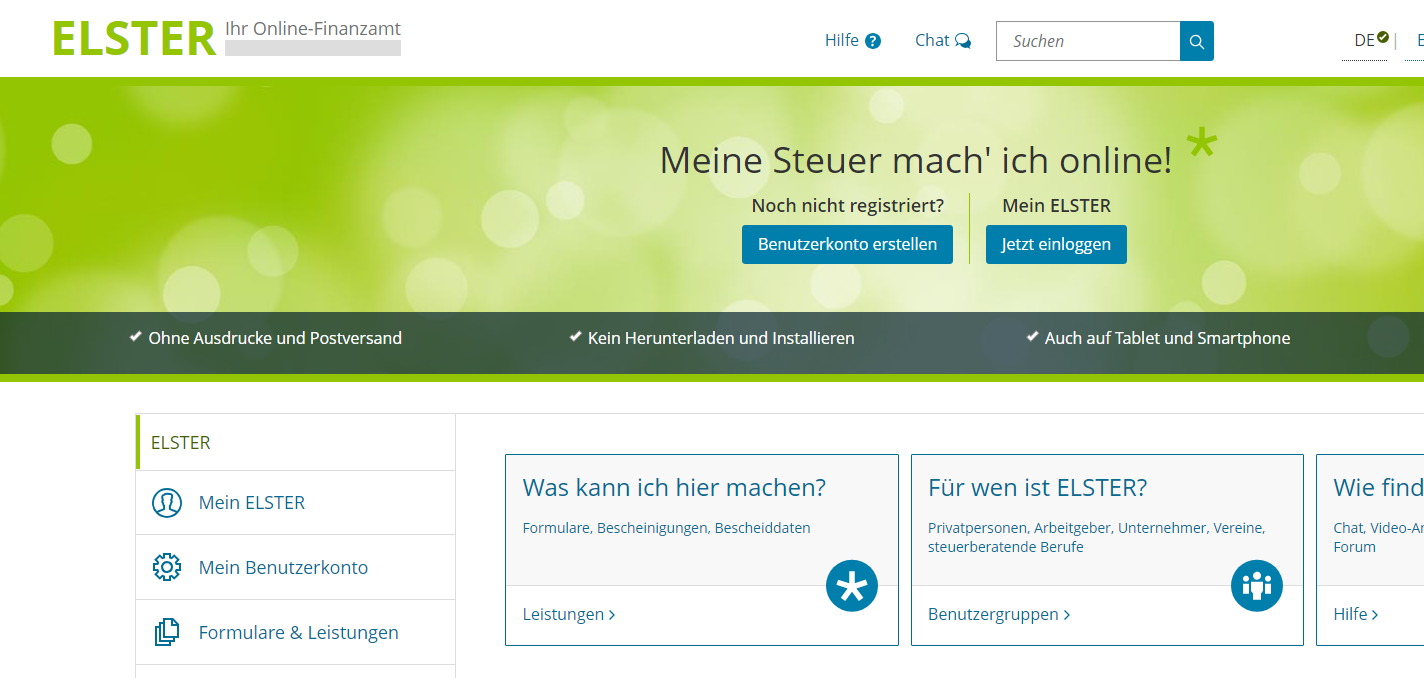Screen dimensions: 1424x678
Task: Click the Mein ELSTER user profile icon
Action: 166,503
